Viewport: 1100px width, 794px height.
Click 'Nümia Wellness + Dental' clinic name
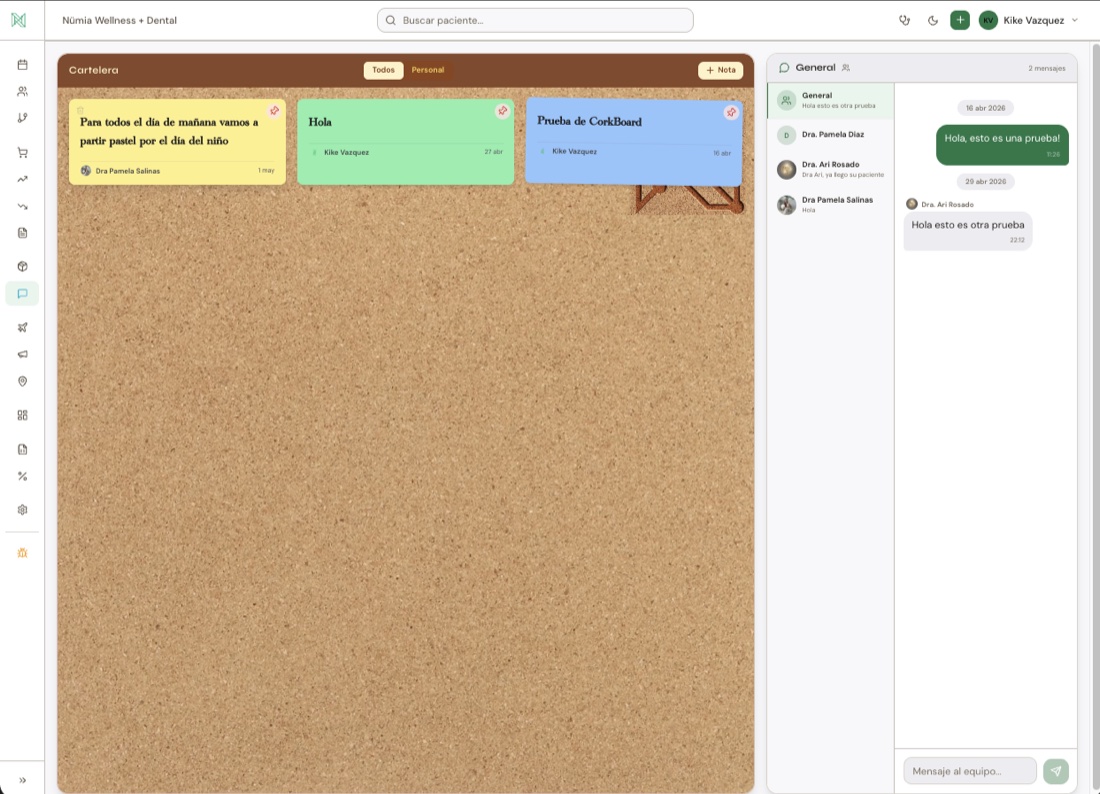(x=119, y=20)
